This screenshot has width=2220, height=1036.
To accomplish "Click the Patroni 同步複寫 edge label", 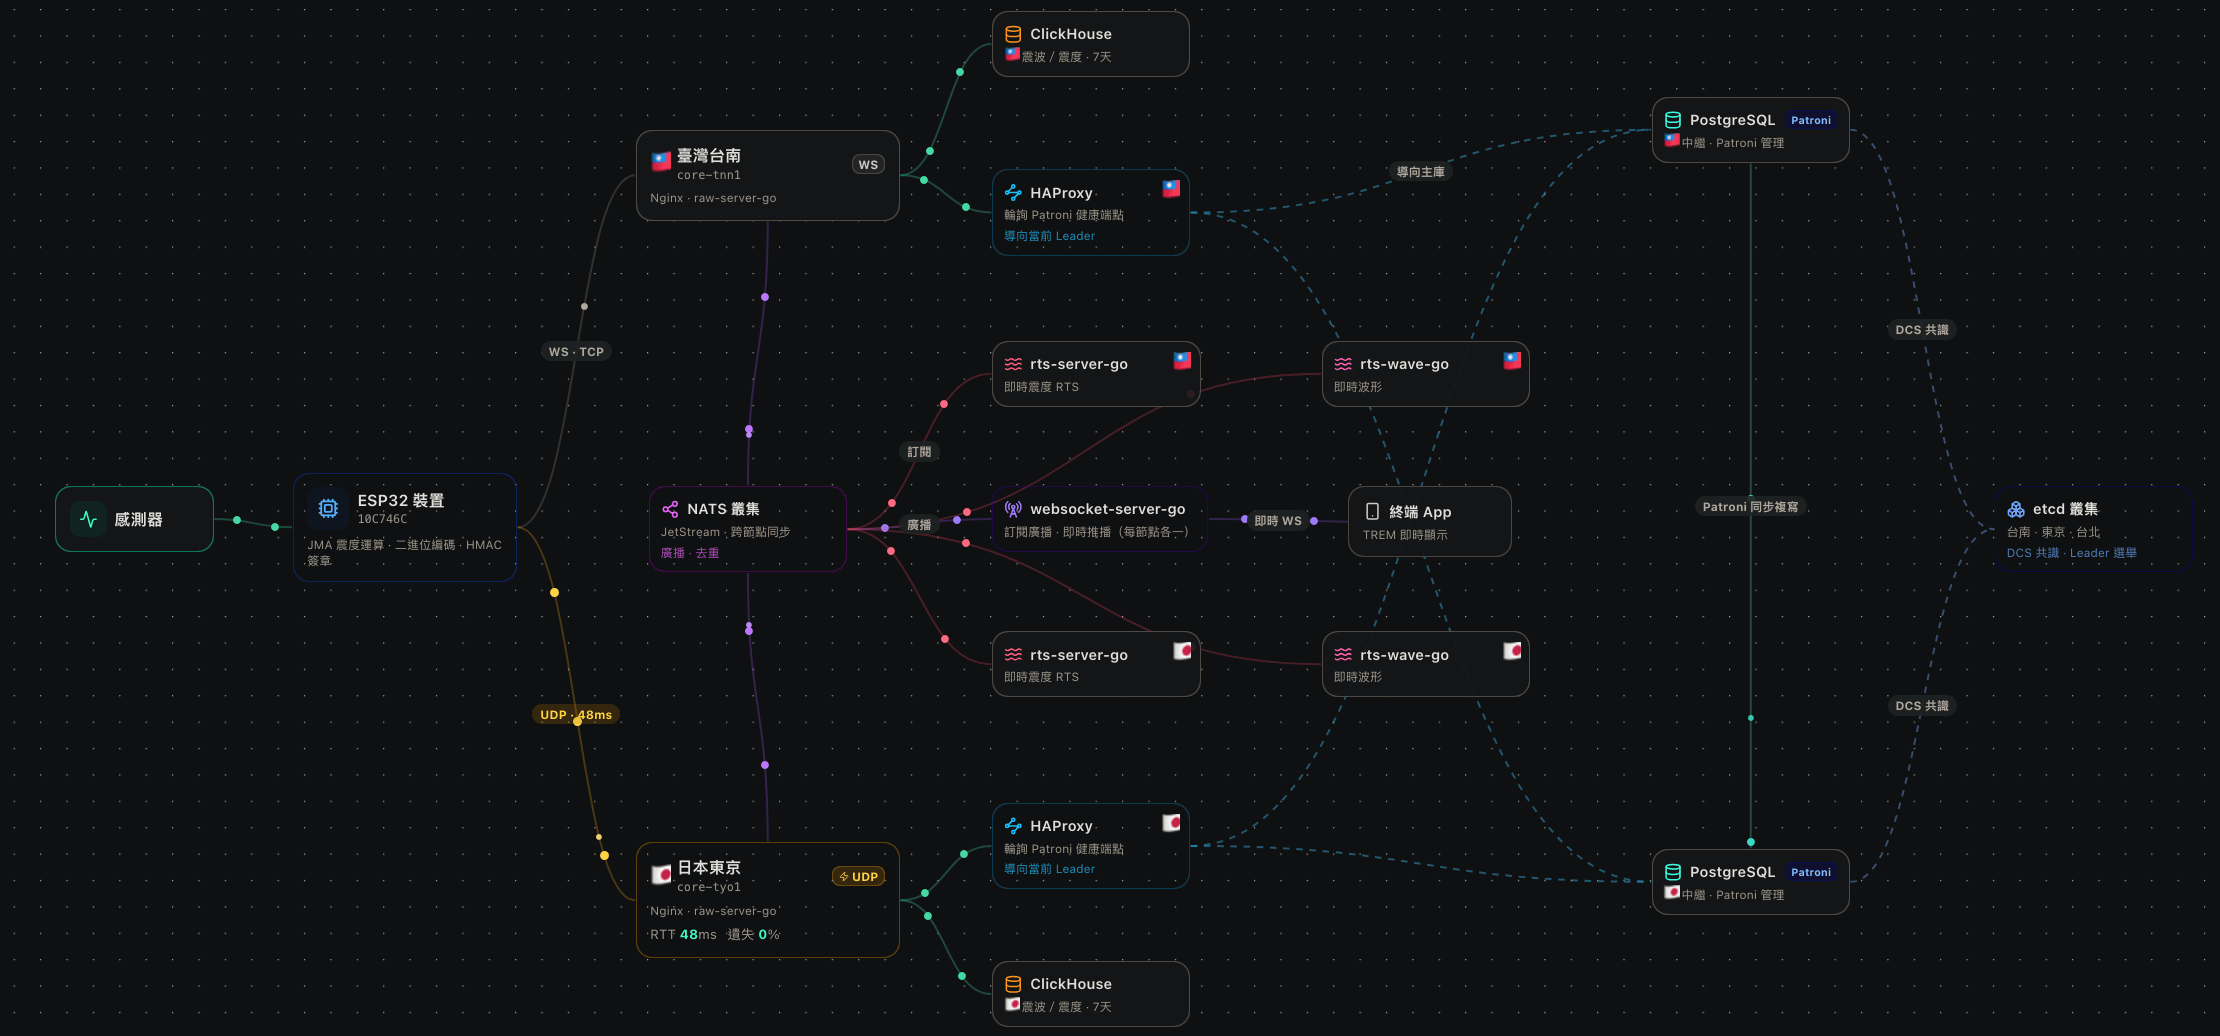I will (x=1750, y=507).
